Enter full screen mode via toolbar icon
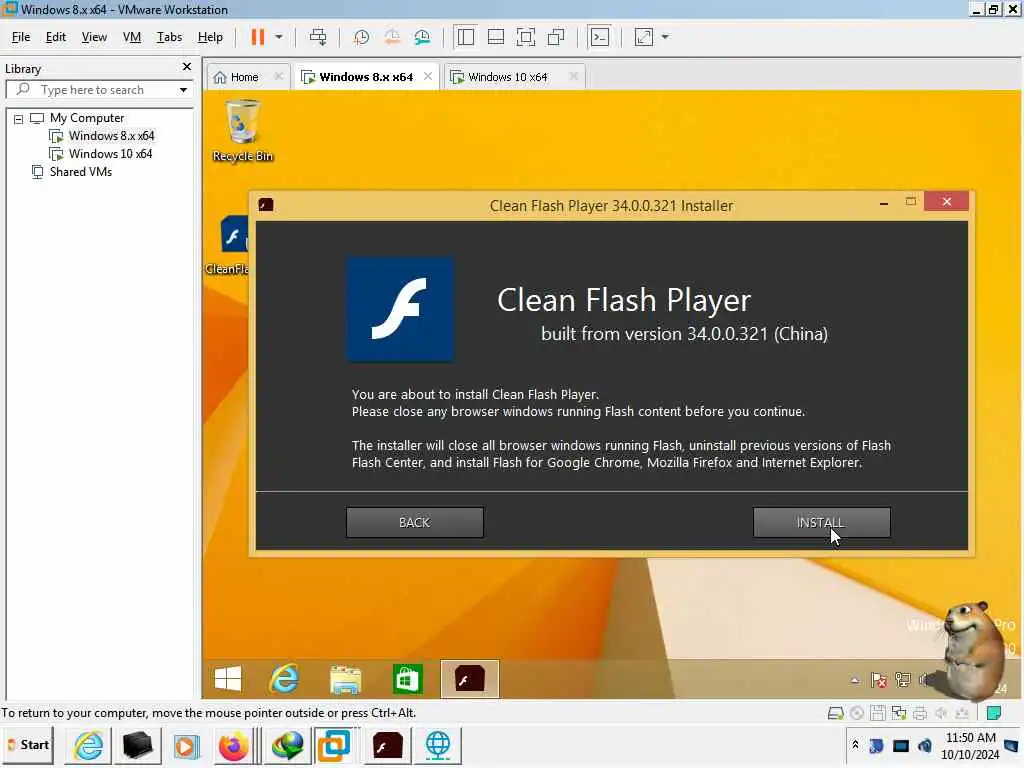 pyautogui.click(x=526, y=37)
